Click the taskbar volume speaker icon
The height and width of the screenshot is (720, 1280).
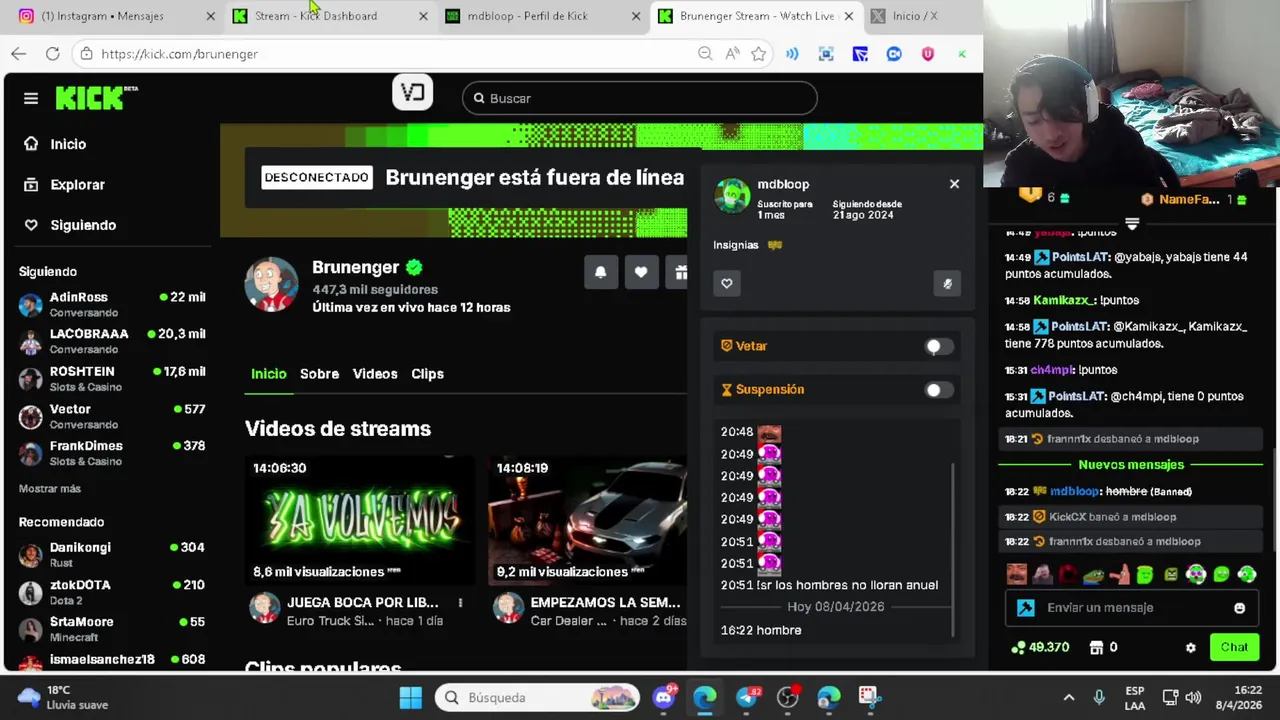pos(1193,697)
